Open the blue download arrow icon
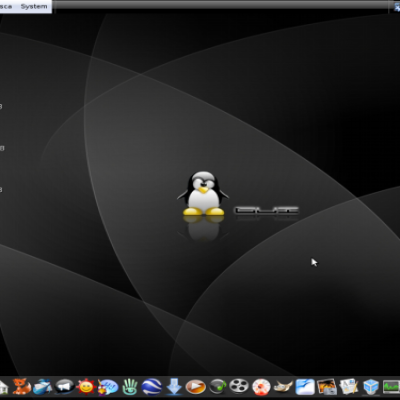Screen dimensions: 400x400 [174, 387]
